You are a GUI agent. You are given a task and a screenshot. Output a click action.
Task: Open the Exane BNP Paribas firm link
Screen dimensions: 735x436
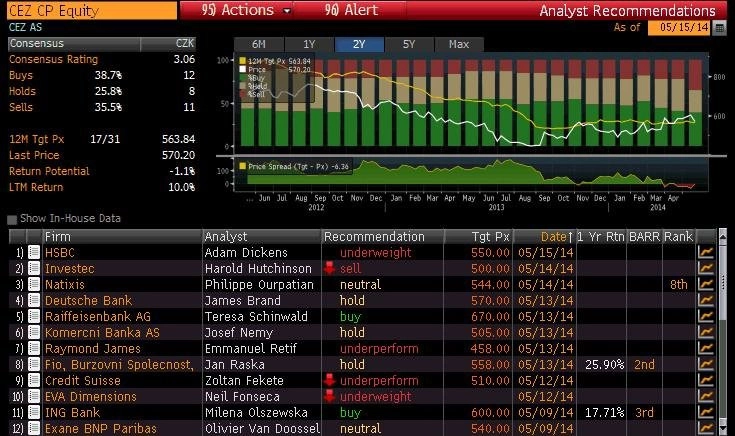[x=101, y=428]
